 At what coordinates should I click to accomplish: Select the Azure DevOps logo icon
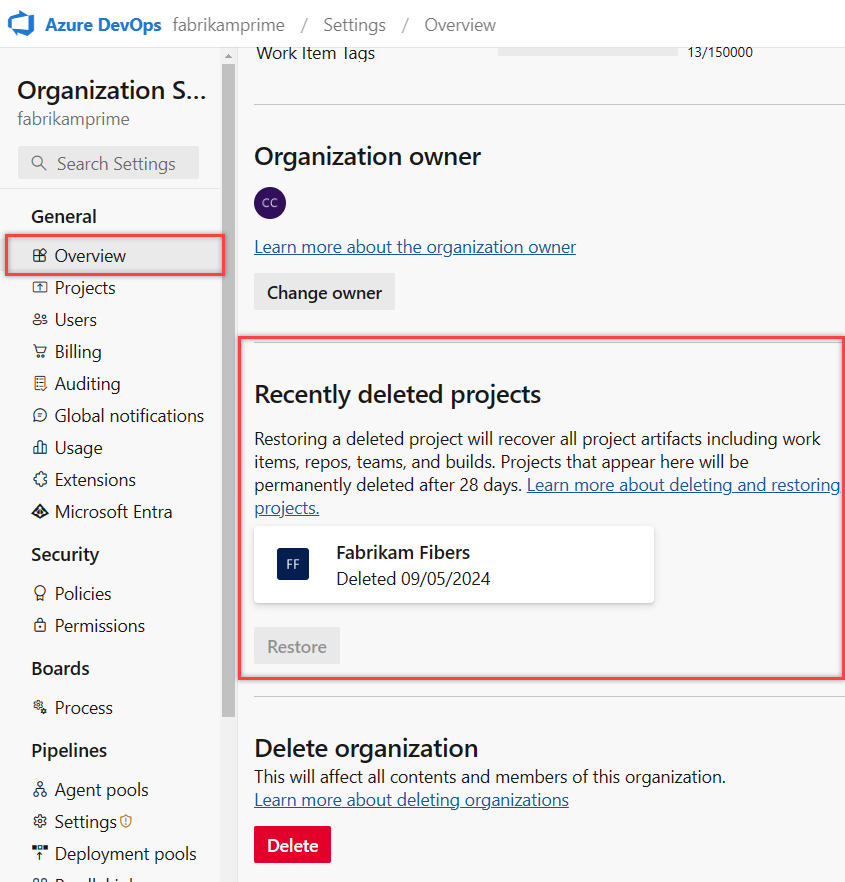coord(20,24)
